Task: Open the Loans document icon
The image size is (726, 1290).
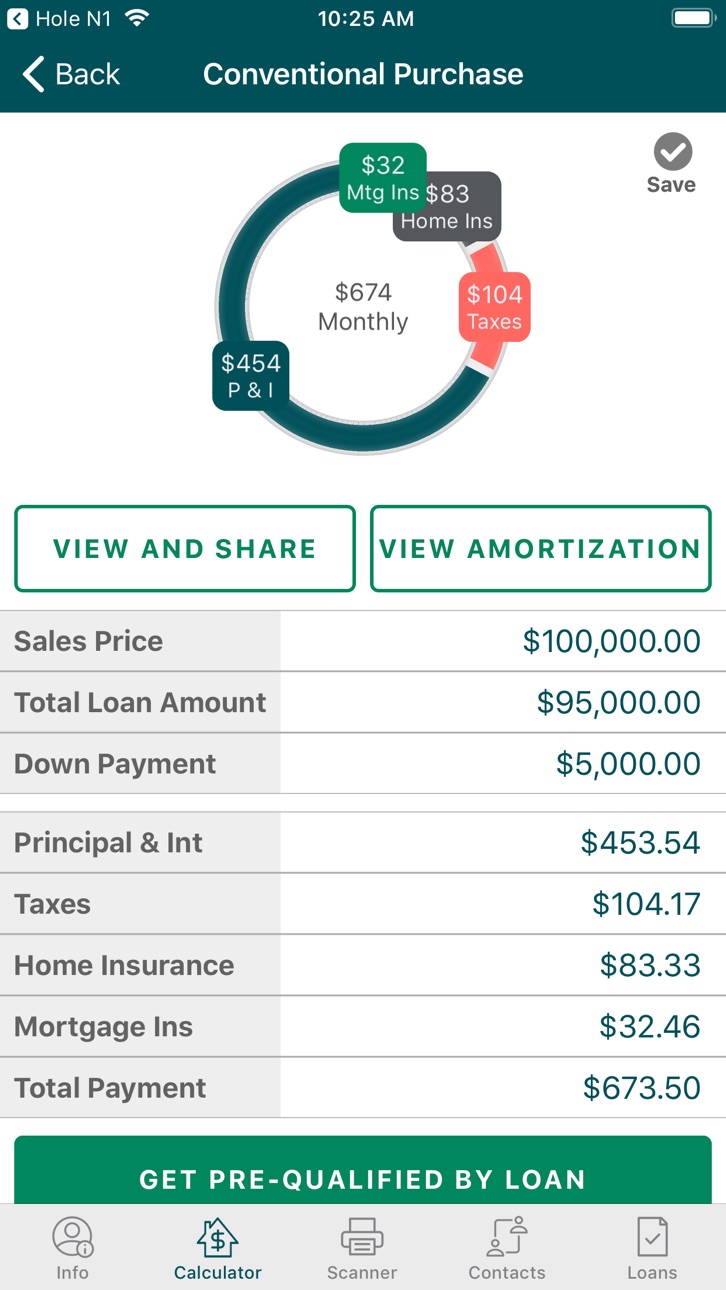Action: click(x=652, y=1237)
